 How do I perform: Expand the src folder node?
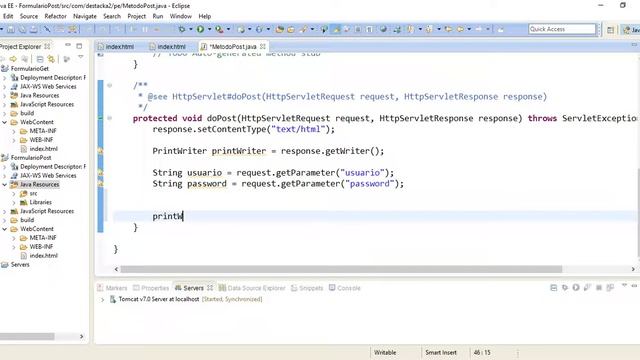coord(14,193)
